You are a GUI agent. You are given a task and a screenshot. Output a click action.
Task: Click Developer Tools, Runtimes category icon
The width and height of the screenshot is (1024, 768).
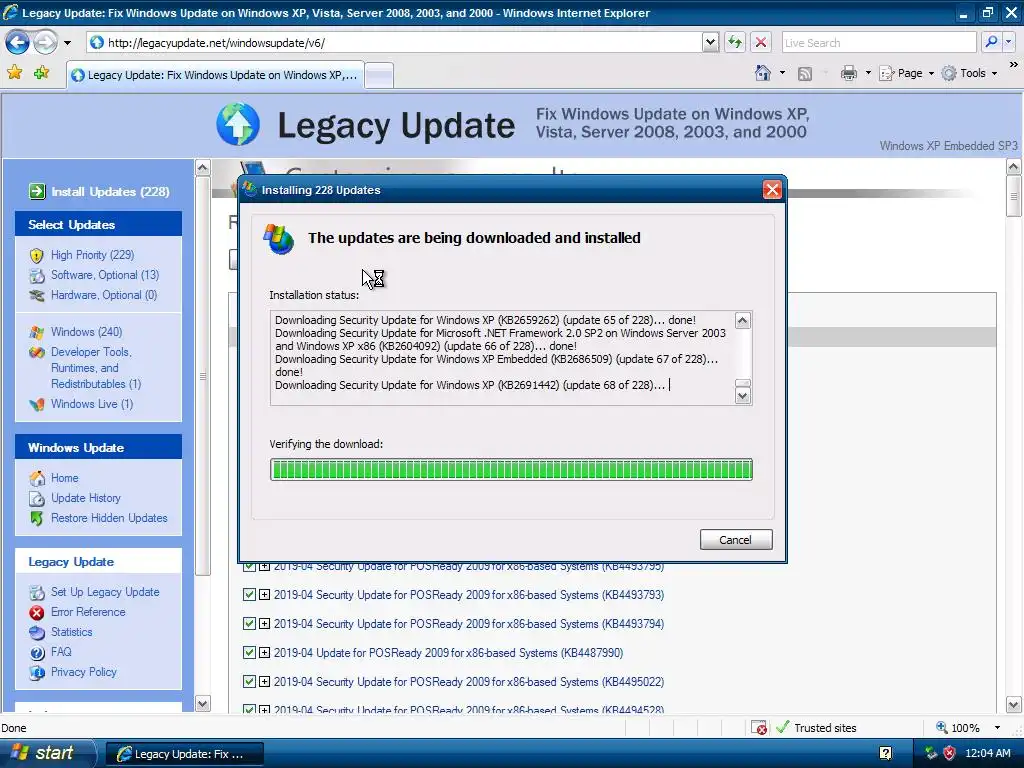(37, 353)
